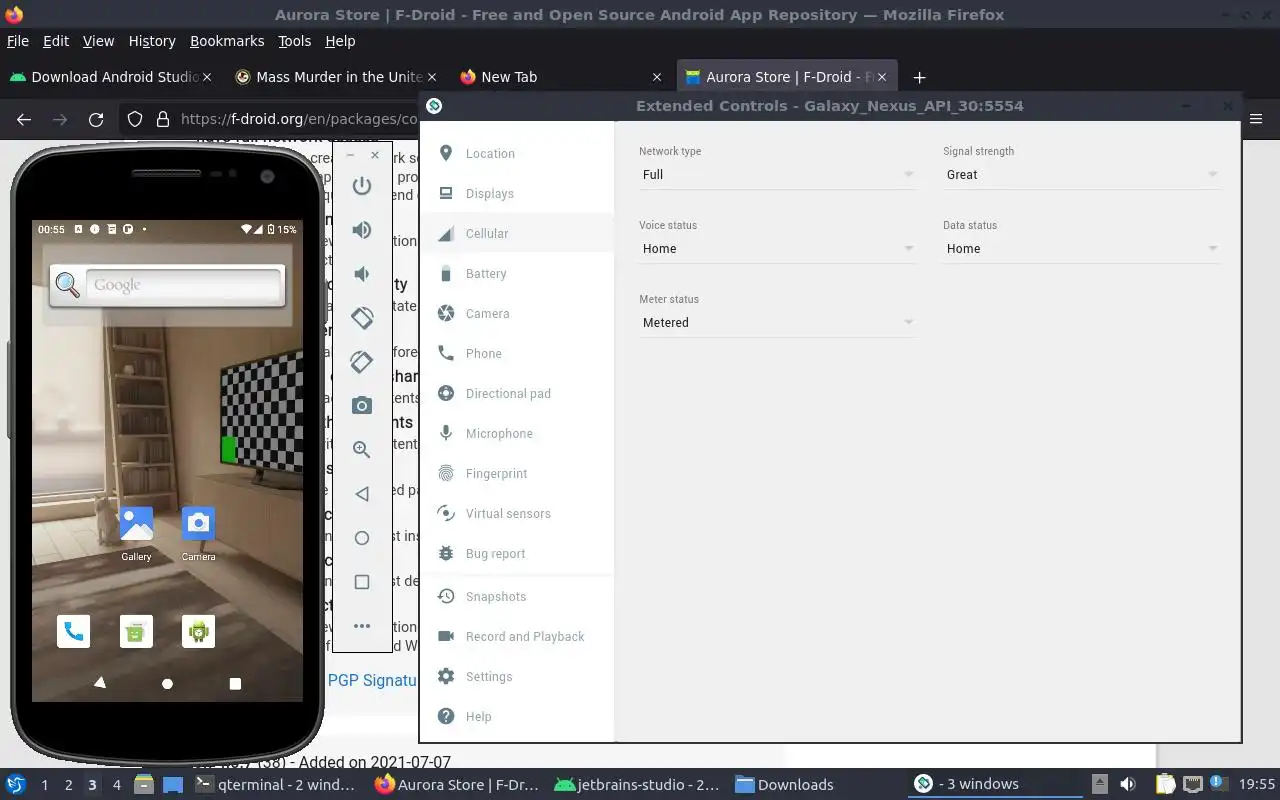
Task: Go back in Firefox
Action: click(x=24, y=120)
